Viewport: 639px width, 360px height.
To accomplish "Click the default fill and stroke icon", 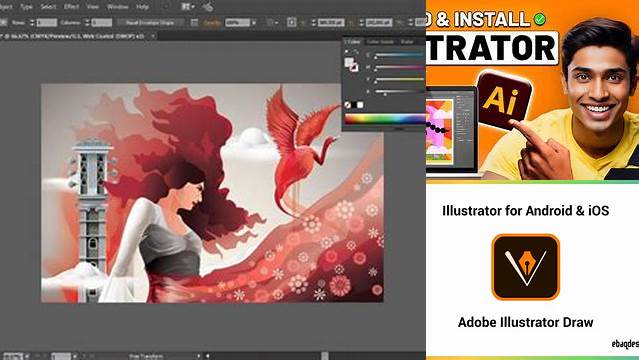I will [x=347, y=52].
